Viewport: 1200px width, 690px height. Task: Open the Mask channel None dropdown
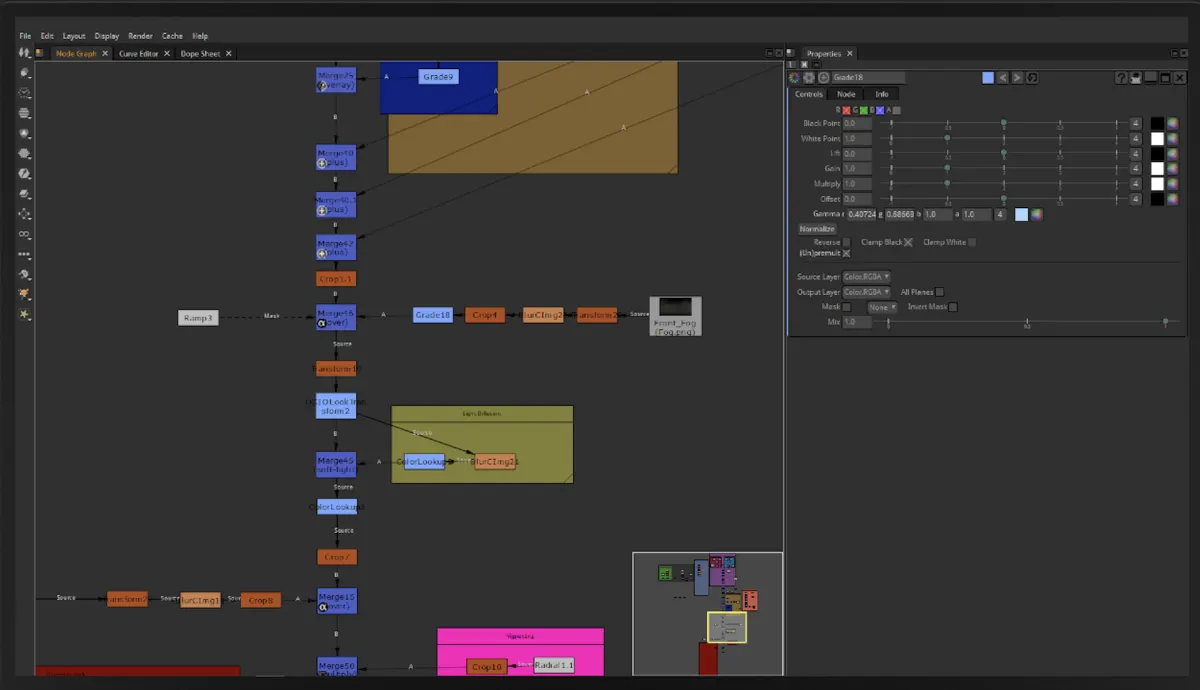coord(882,307)
